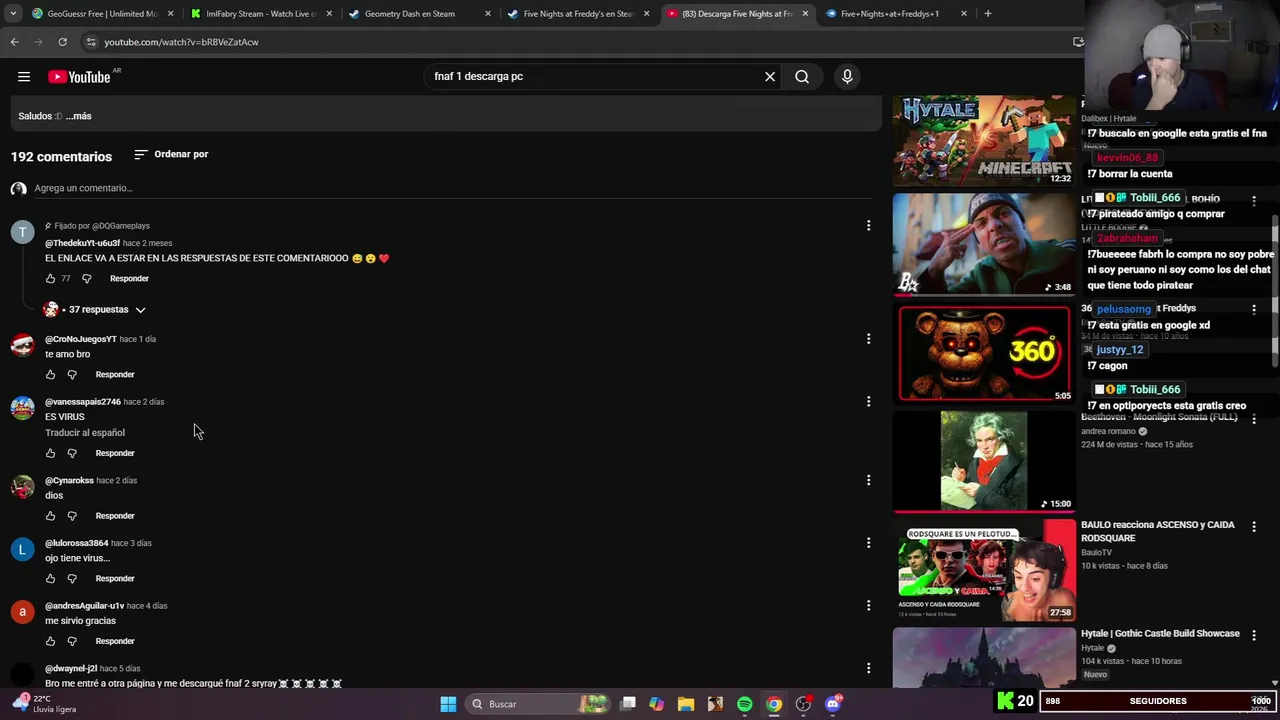
Task: Click 'Traducir al español' link
Action: point(85,433)
